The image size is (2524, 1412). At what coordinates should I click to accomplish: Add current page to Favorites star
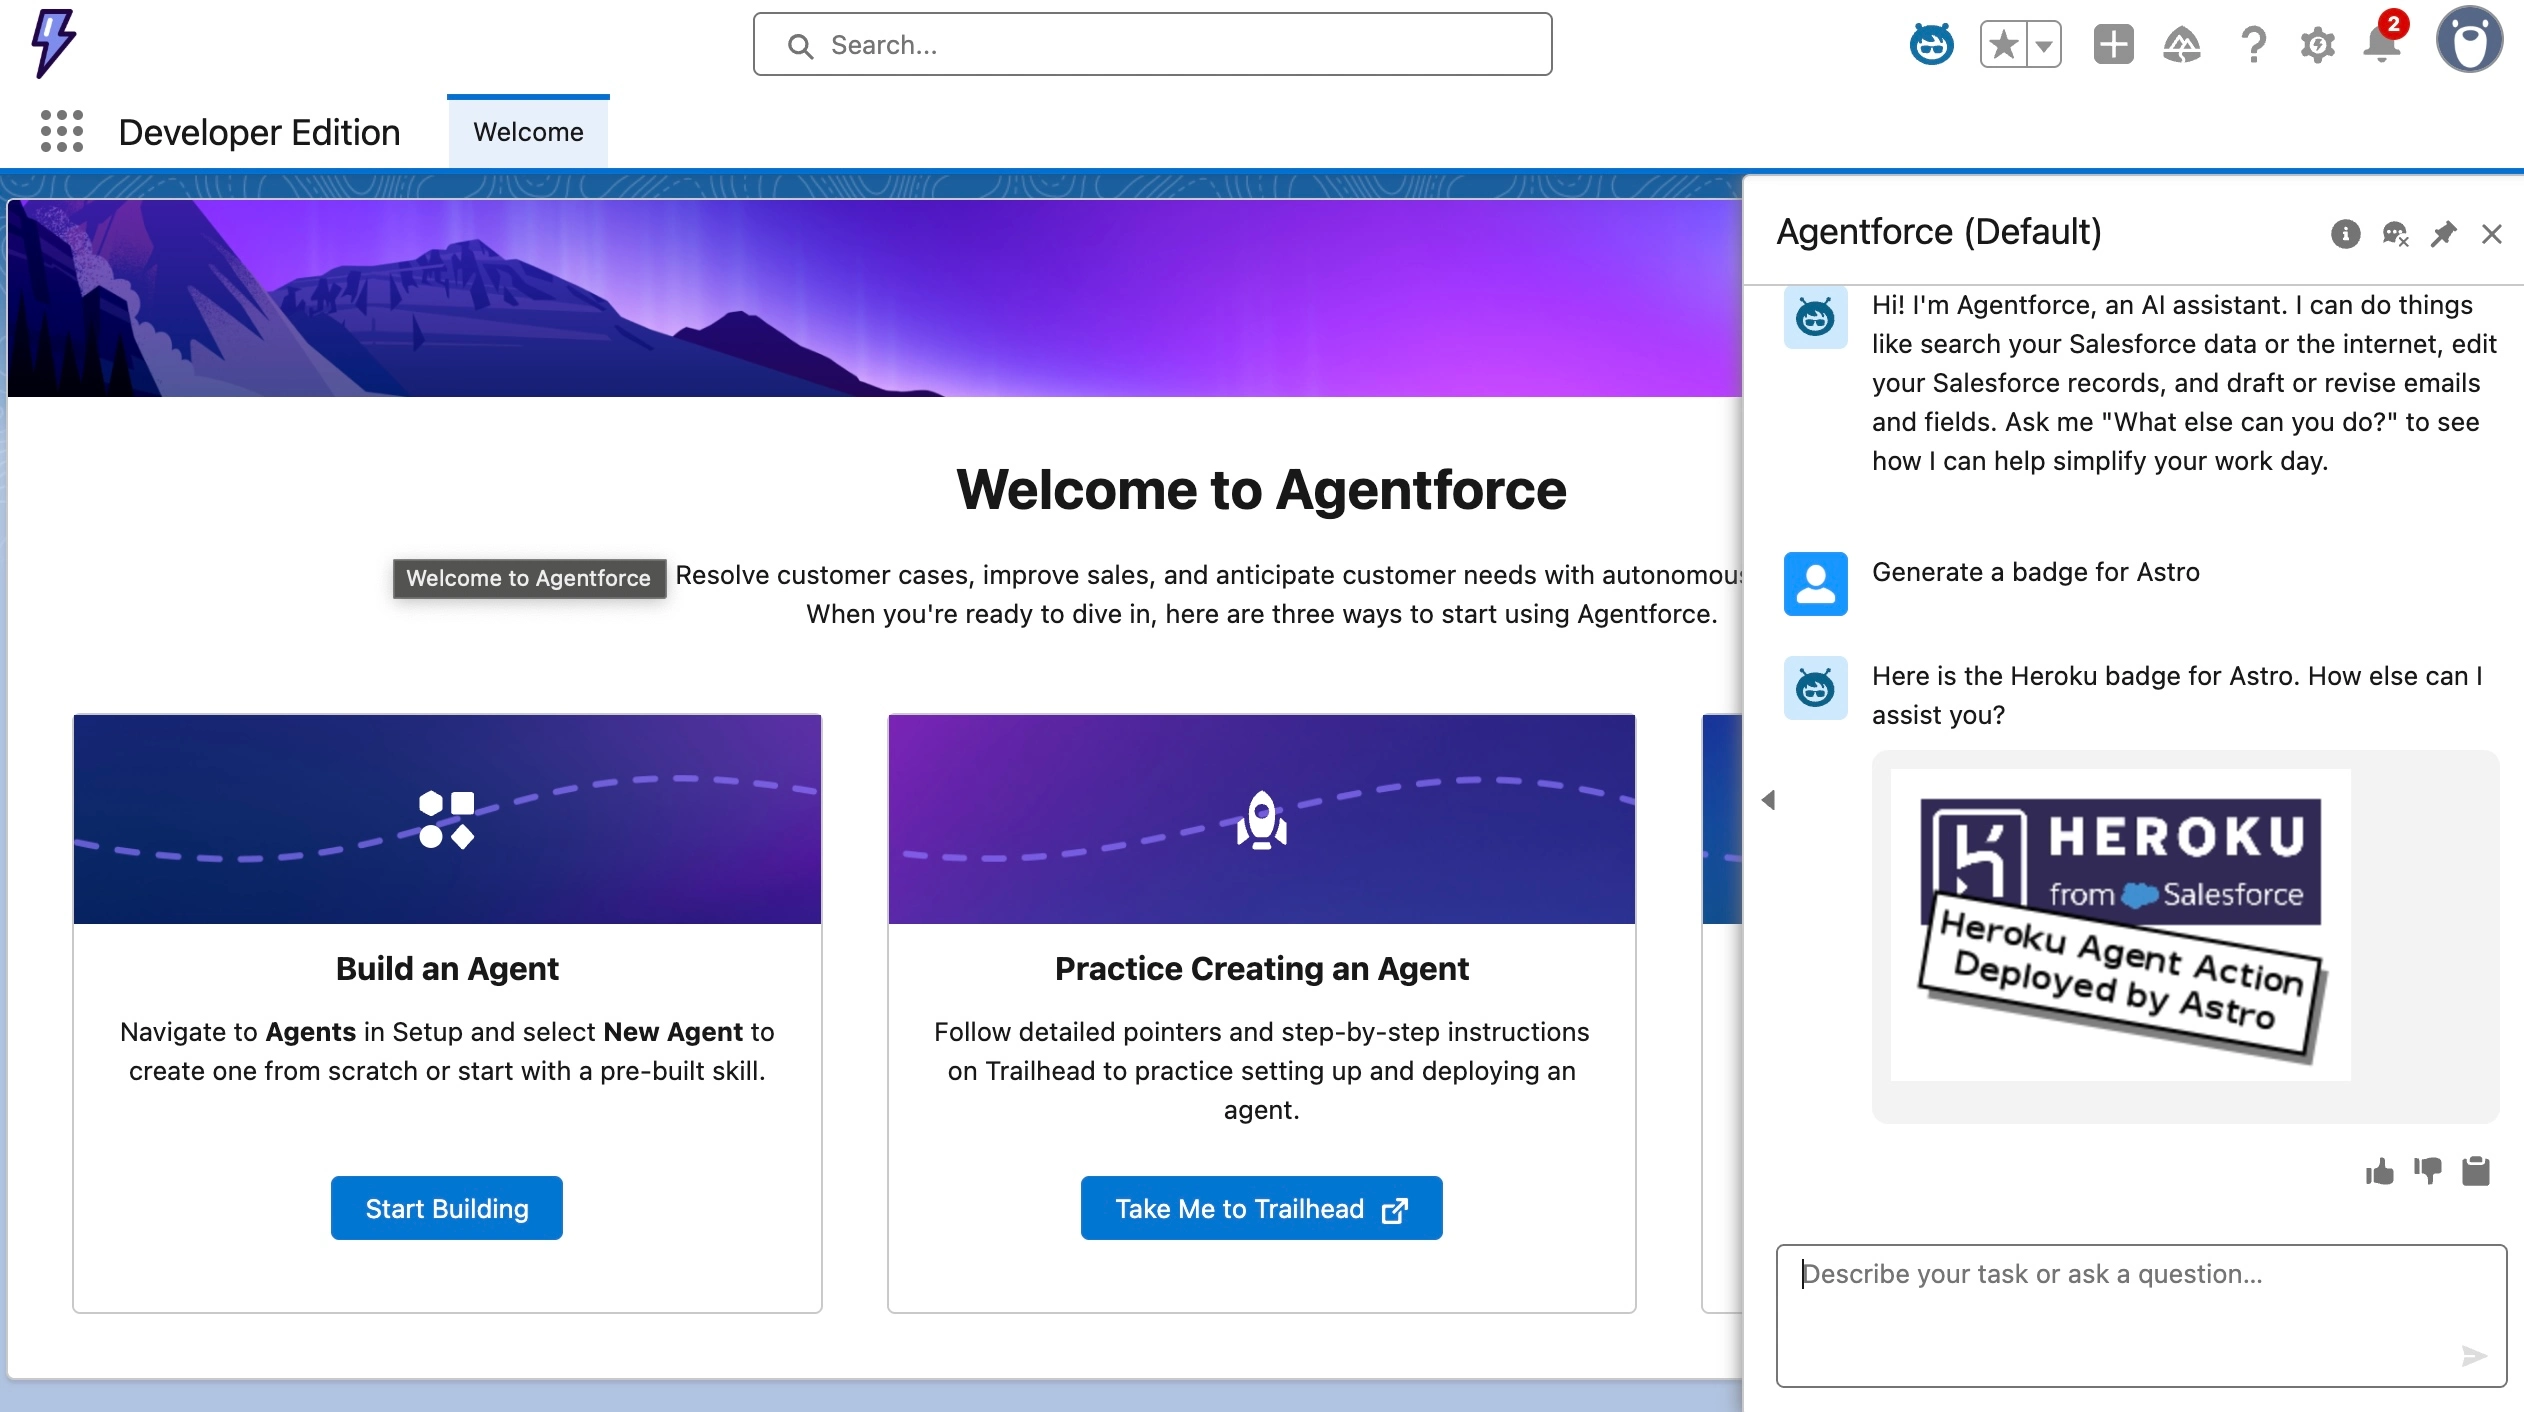click(x=2003, y=45)
